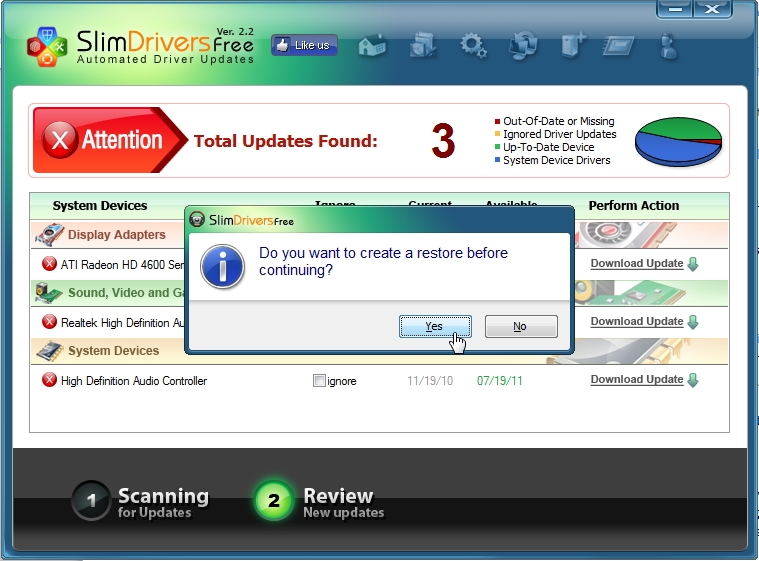This screenshot has height=561, width=759.
Task: Click the System Devices chip icon
Action: point(49,351)
